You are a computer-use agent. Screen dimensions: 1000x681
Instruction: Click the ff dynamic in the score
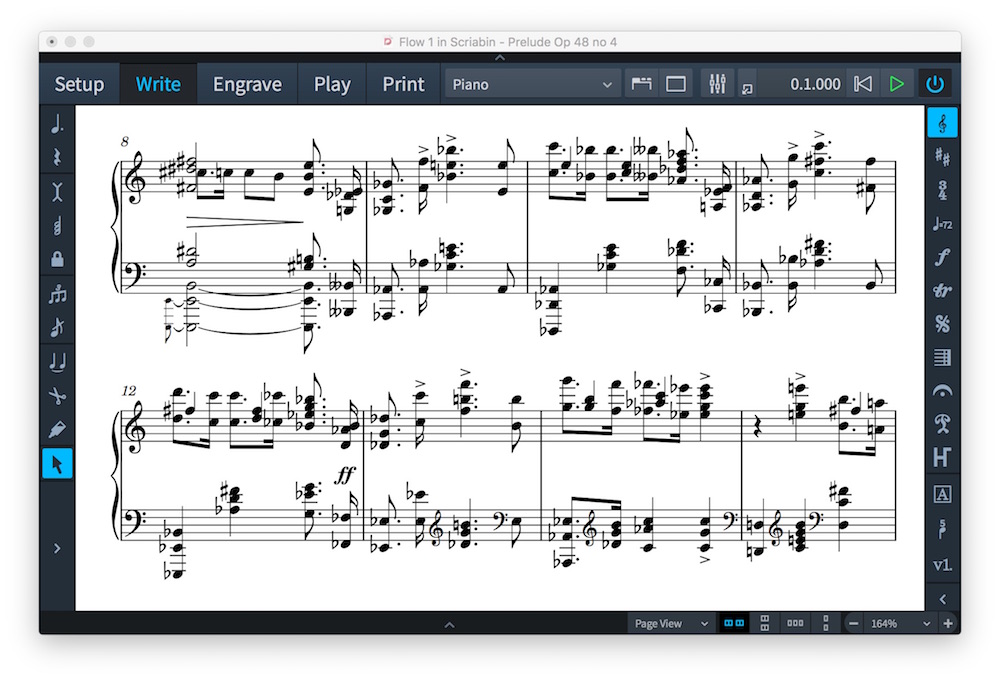pyautogui.click(x=345, y=474)
